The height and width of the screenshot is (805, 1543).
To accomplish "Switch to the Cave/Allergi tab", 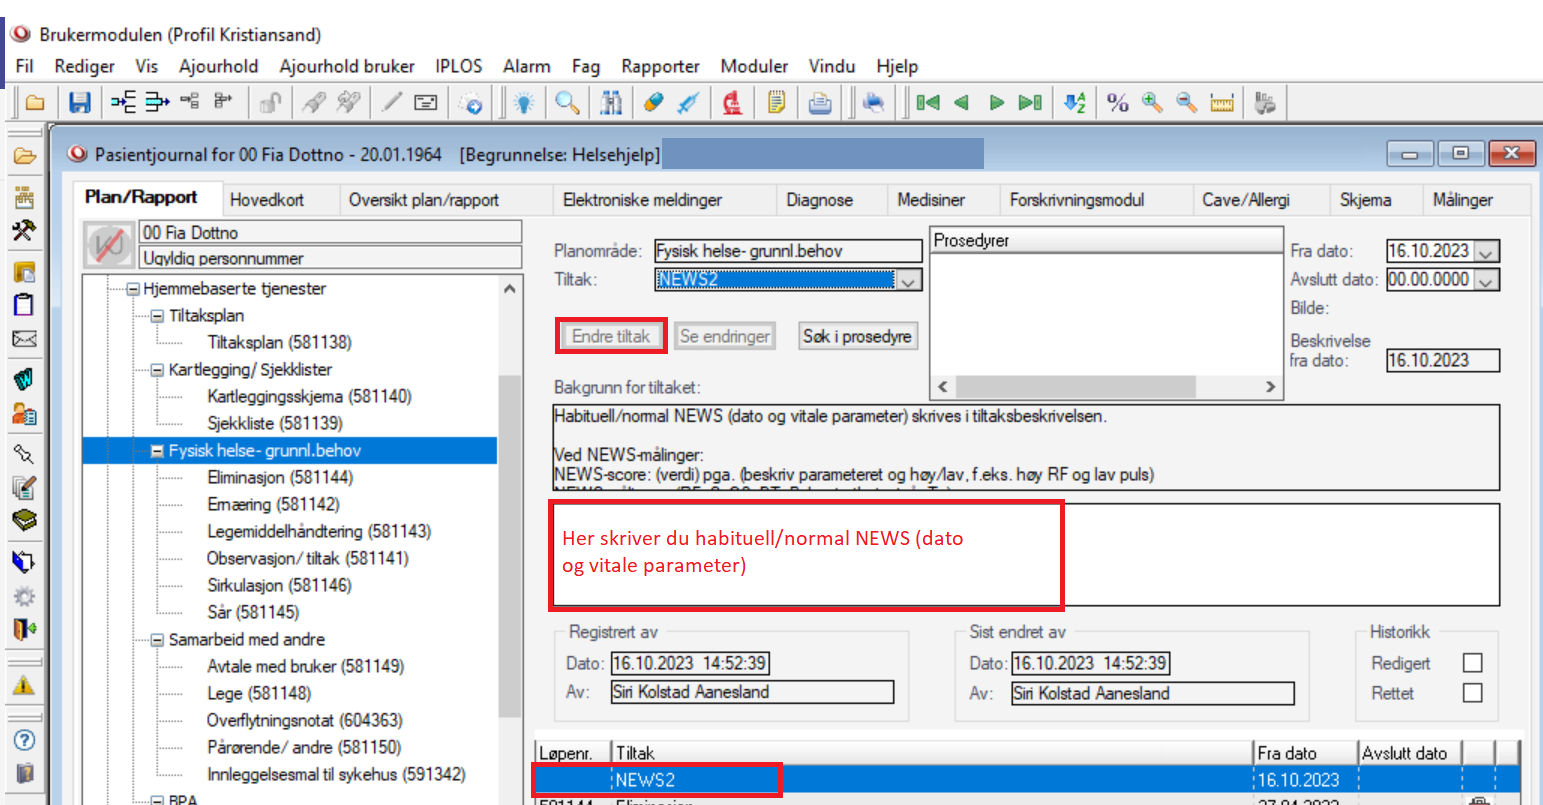I will [x=1246, y=200].
